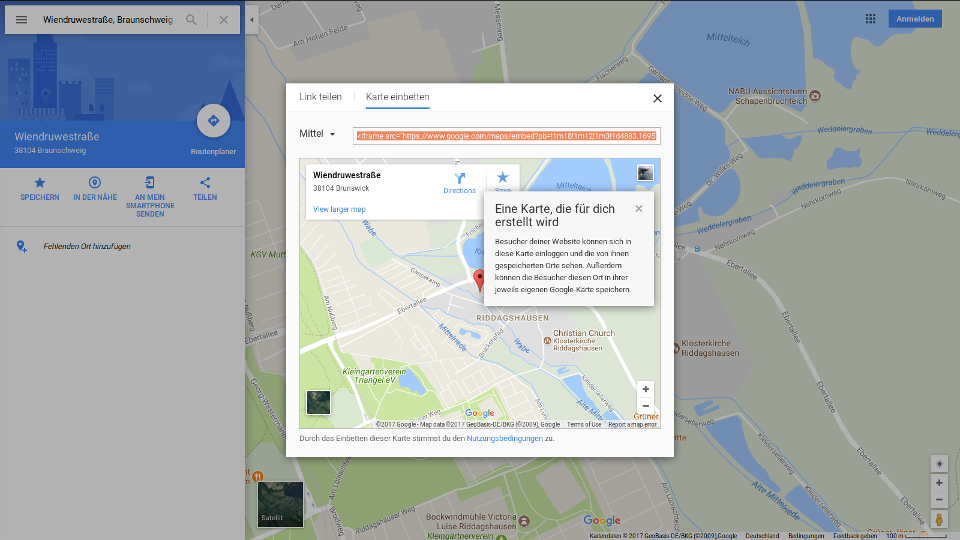This screenshot has width=960, height=540.
Task: Click the Klosterkirche Riddagshausen label on the main map
Action: [x=710, y=348]
